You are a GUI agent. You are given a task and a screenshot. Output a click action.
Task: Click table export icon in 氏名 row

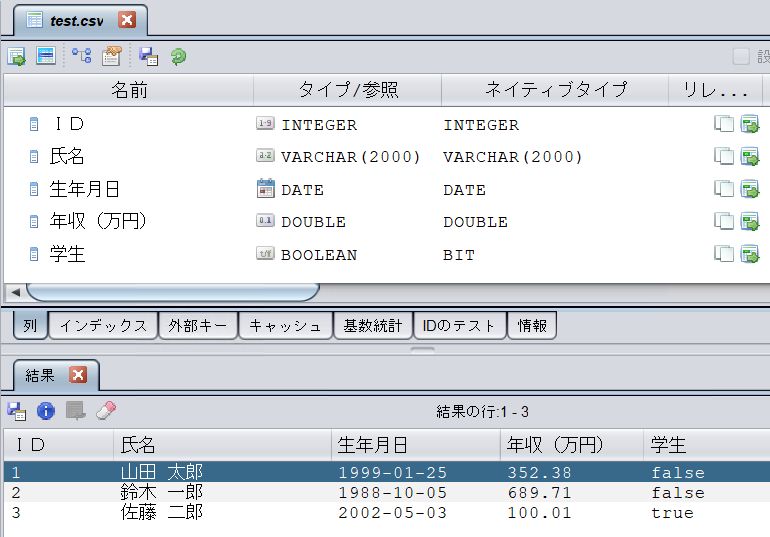coord(750,157)
